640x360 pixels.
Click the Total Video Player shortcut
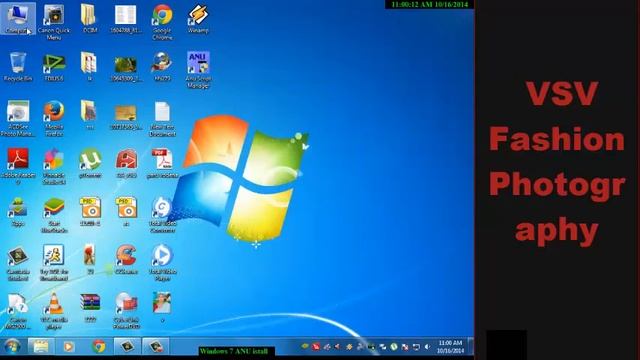[162, 262]
